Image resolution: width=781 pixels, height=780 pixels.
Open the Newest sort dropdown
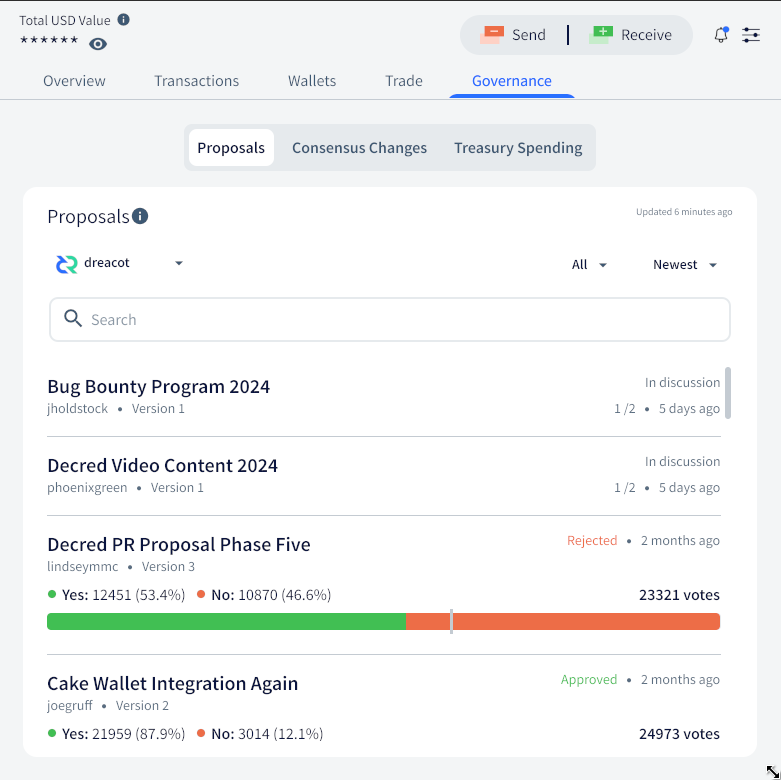(x=684, y=264)
